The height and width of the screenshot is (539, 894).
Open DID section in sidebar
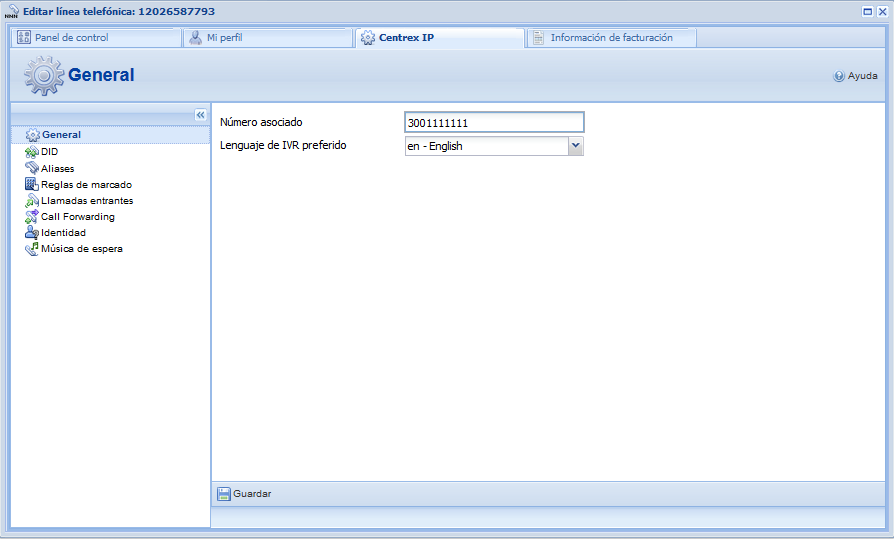click(50, 152)
